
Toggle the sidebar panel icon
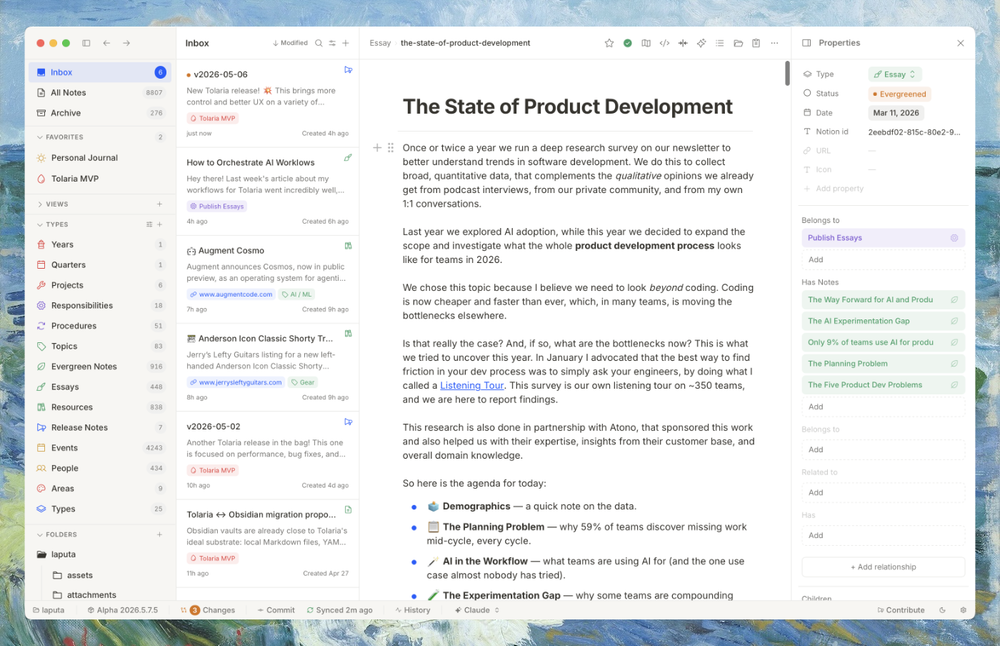[x=86, y=43]
